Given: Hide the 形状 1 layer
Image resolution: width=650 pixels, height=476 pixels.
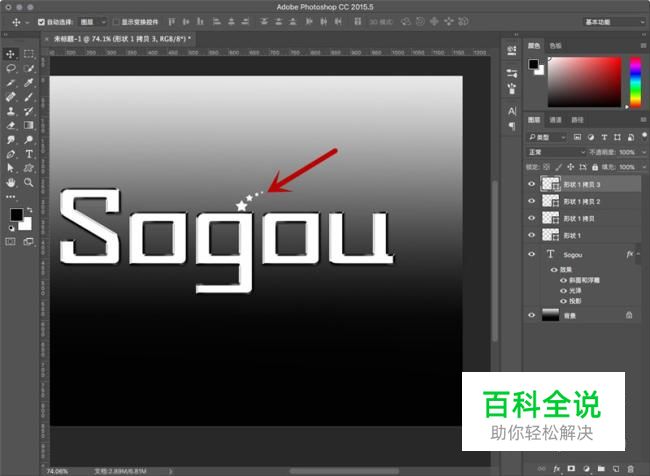Looking at the screenshot, I should tap(531, 235).
